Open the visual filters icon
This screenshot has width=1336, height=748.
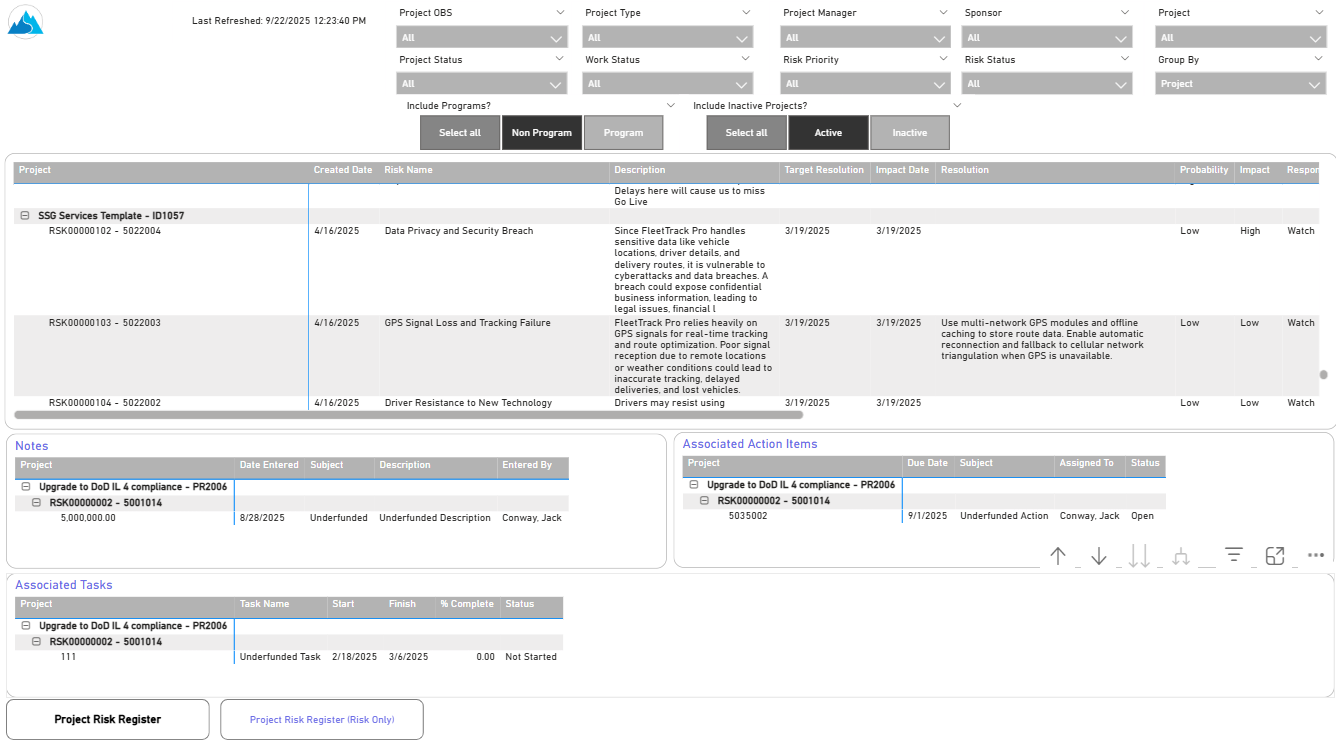pos(1234,556)
